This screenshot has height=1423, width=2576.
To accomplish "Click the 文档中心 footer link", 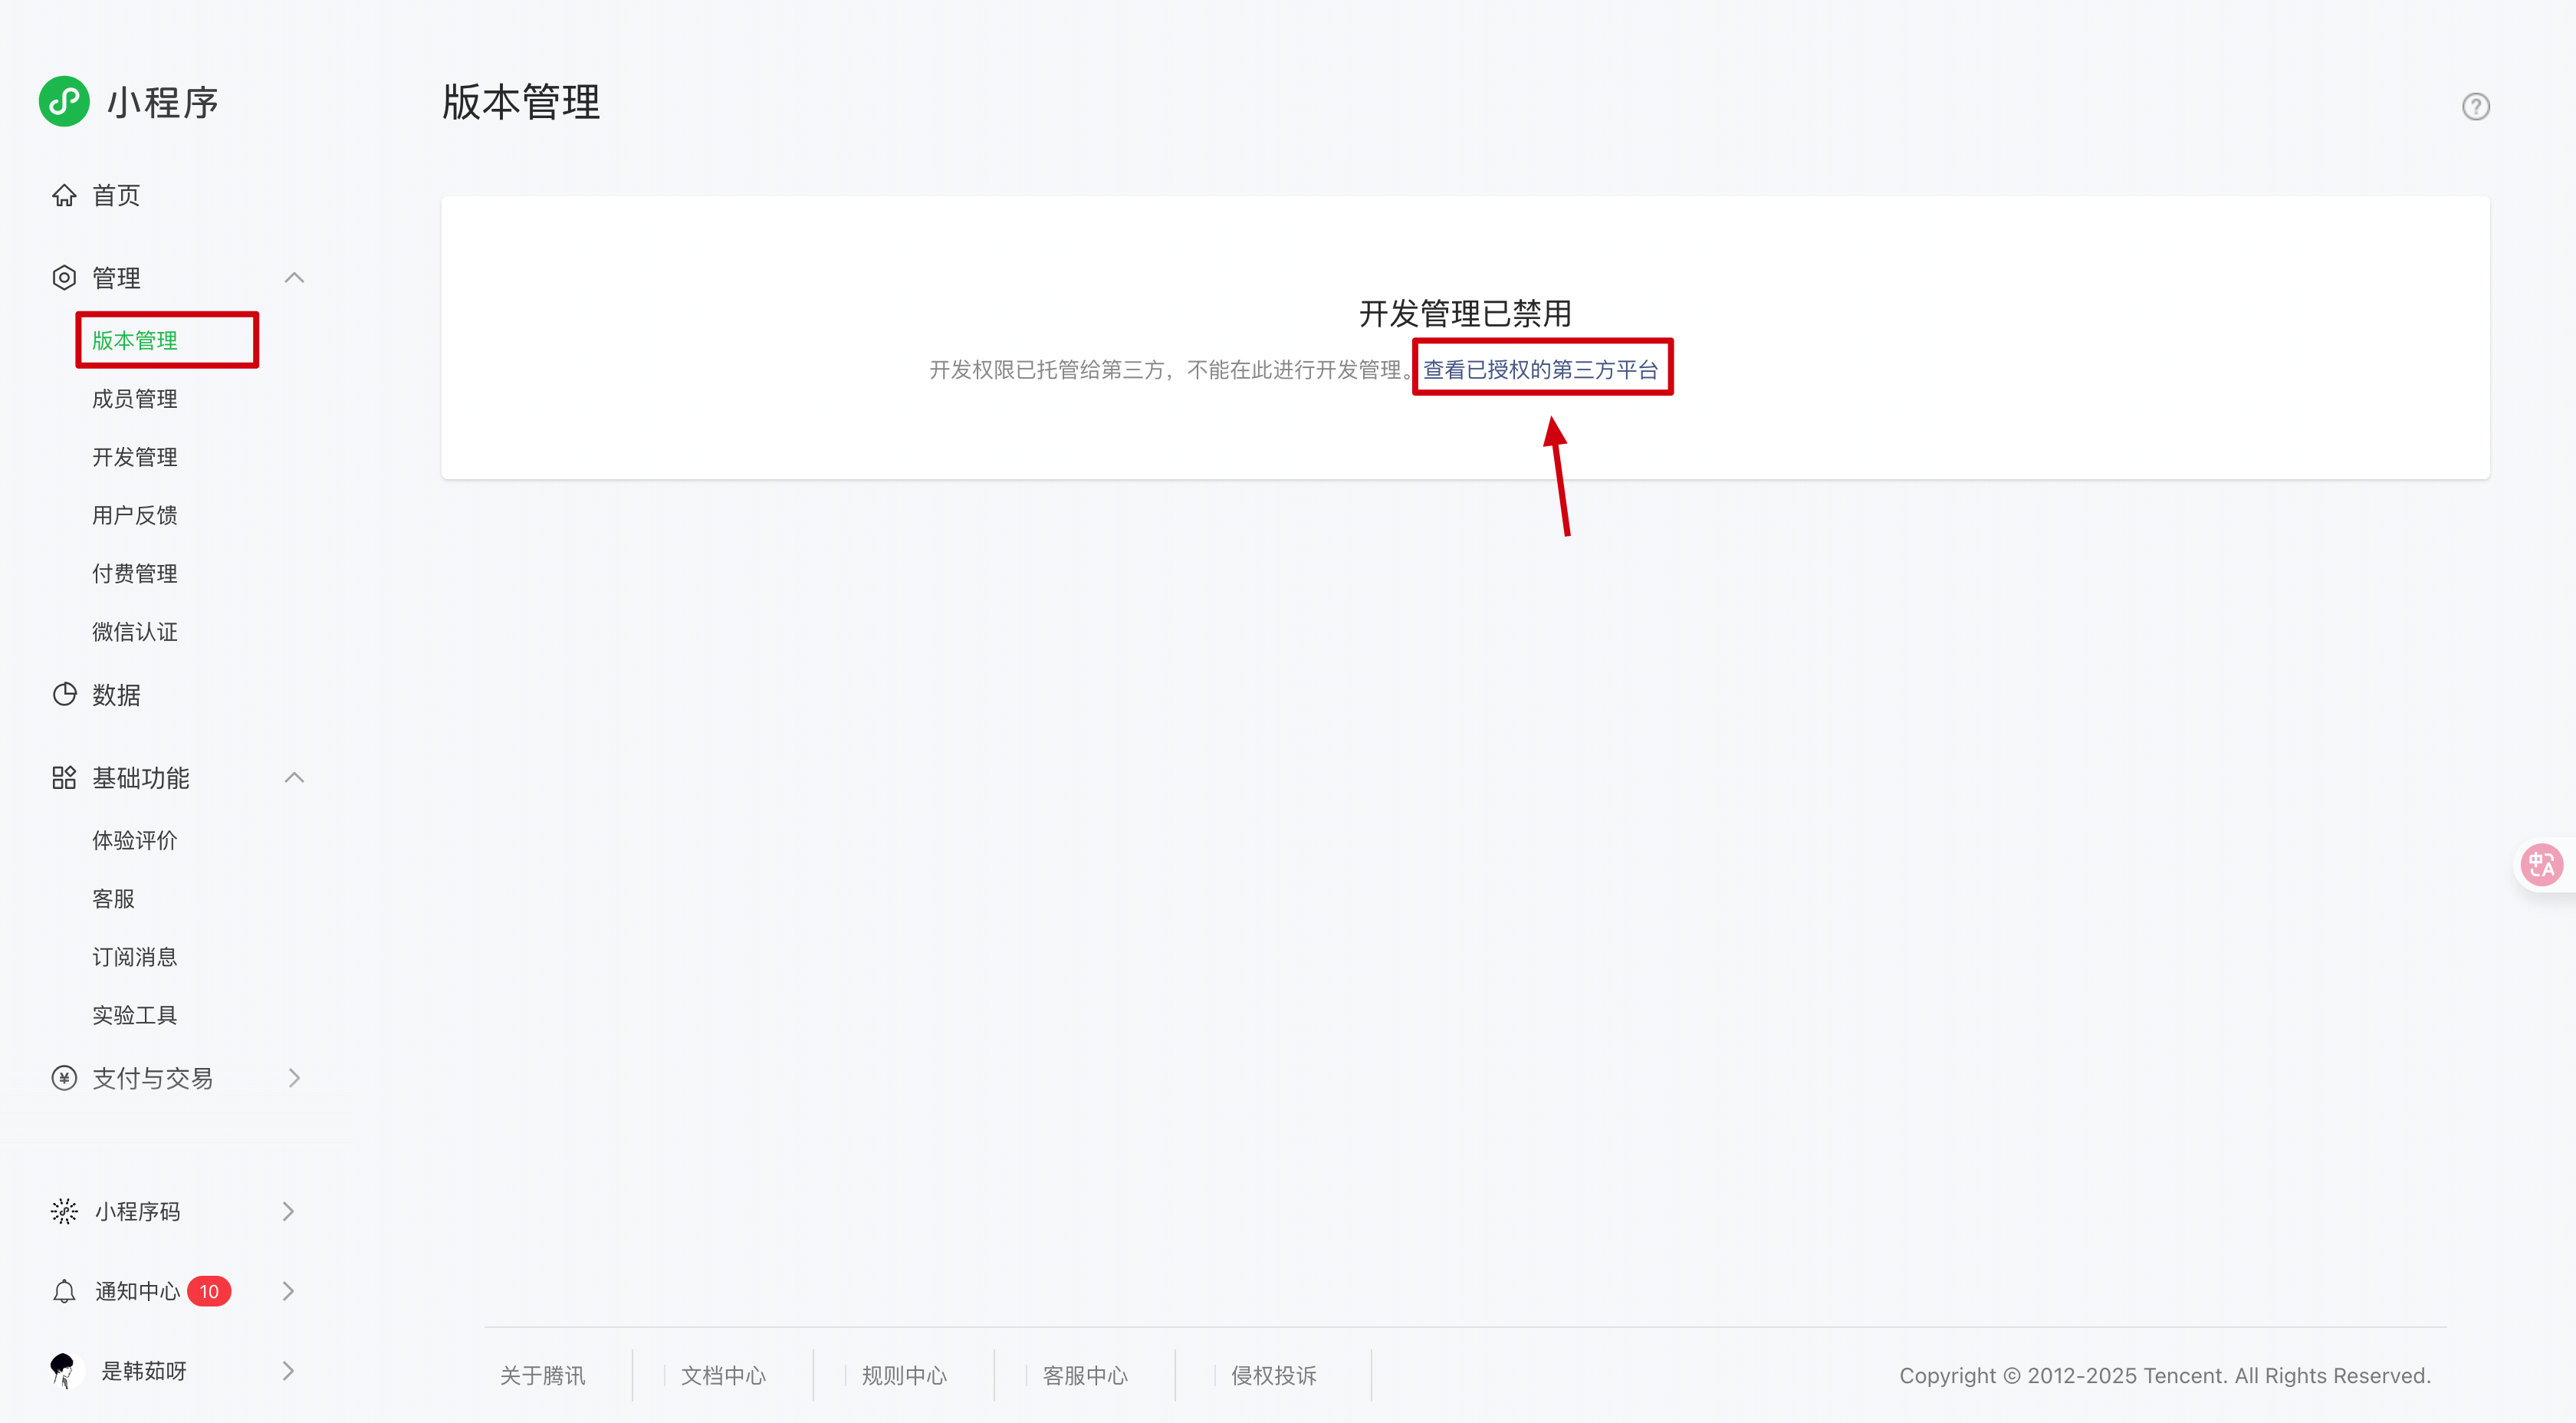I will pyautogui.click(x=723, y=1376).
